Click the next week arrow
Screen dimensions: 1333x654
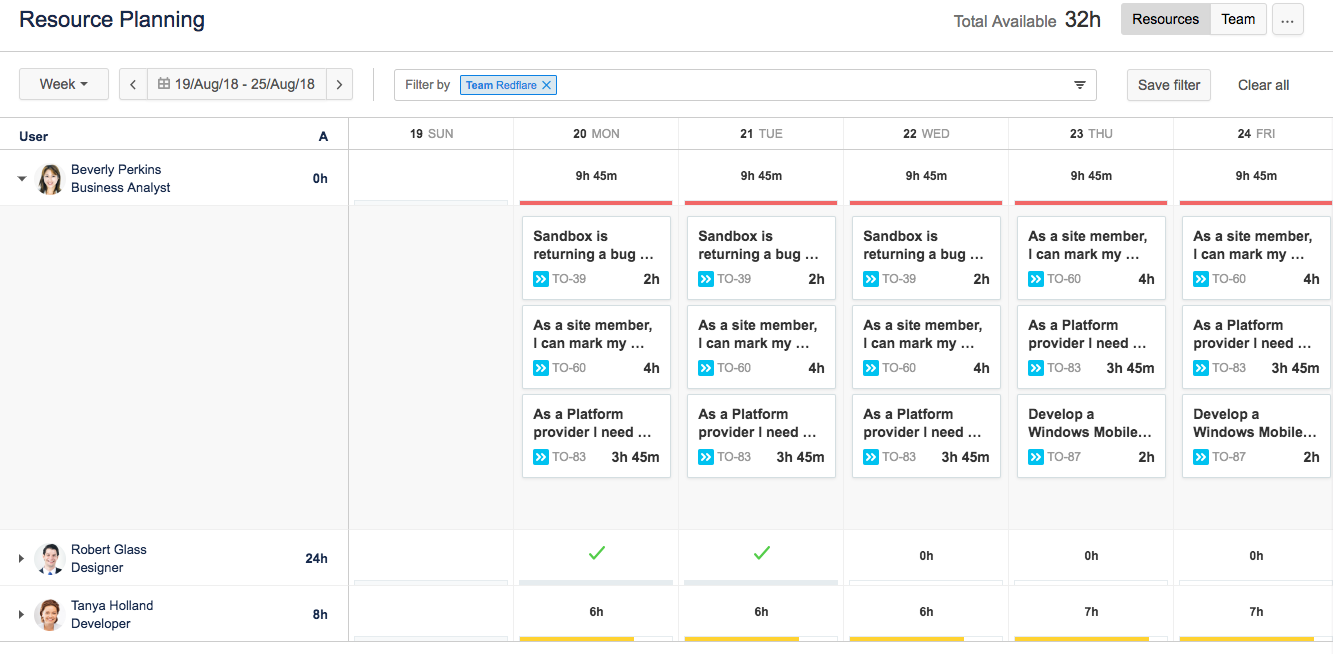coord(339,83)
